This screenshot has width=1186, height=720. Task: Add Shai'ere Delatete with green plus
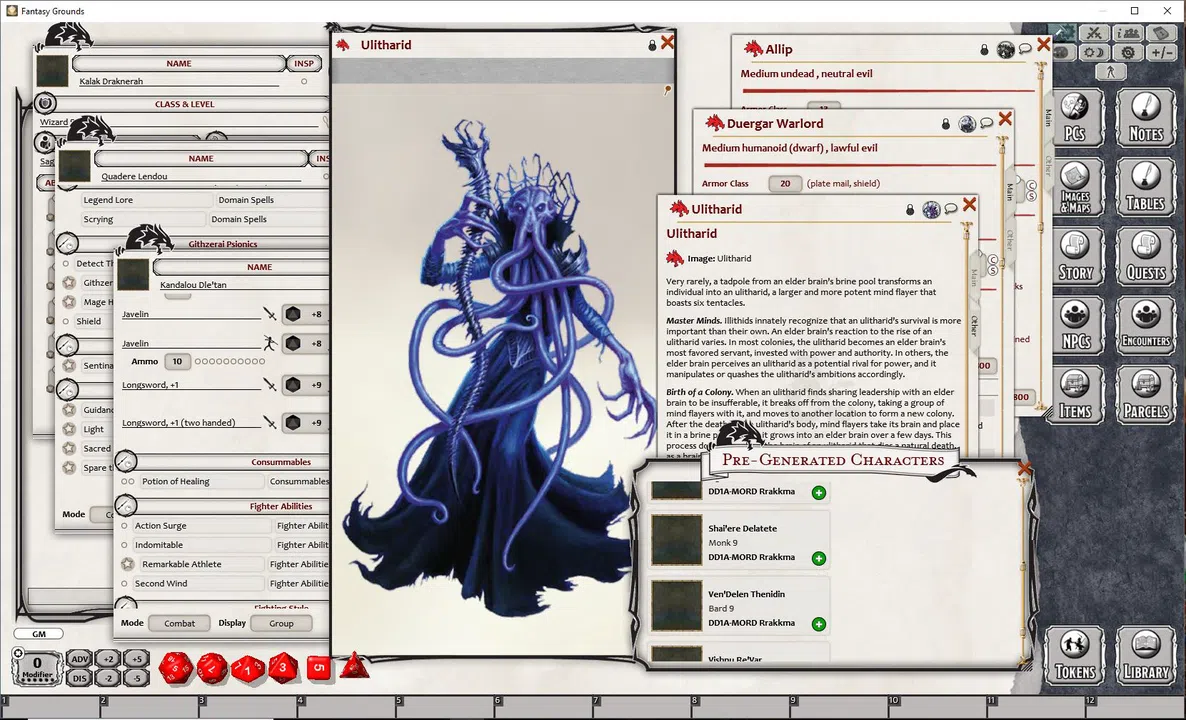point(818,558)
